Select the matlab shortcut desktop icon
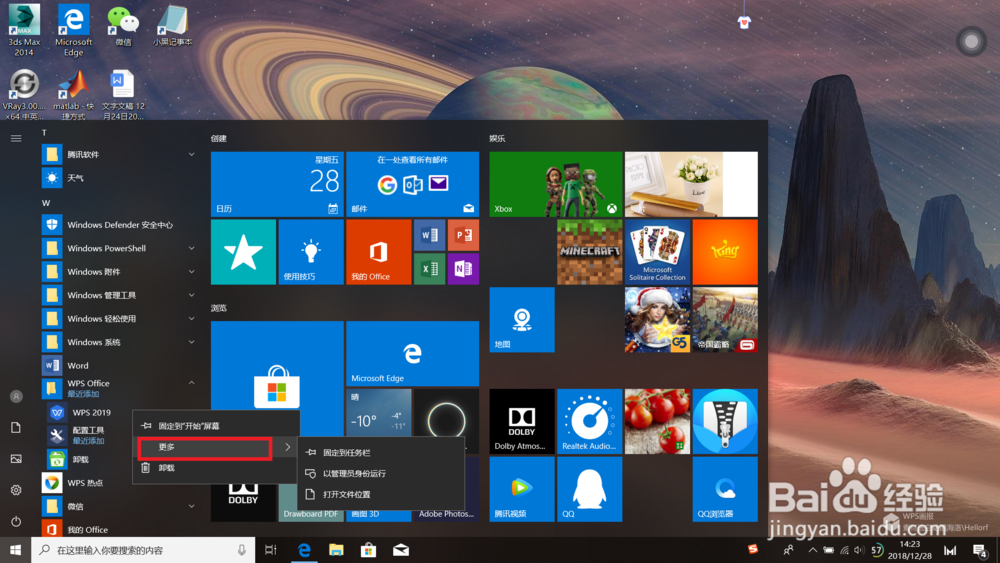 pos(73,94)
